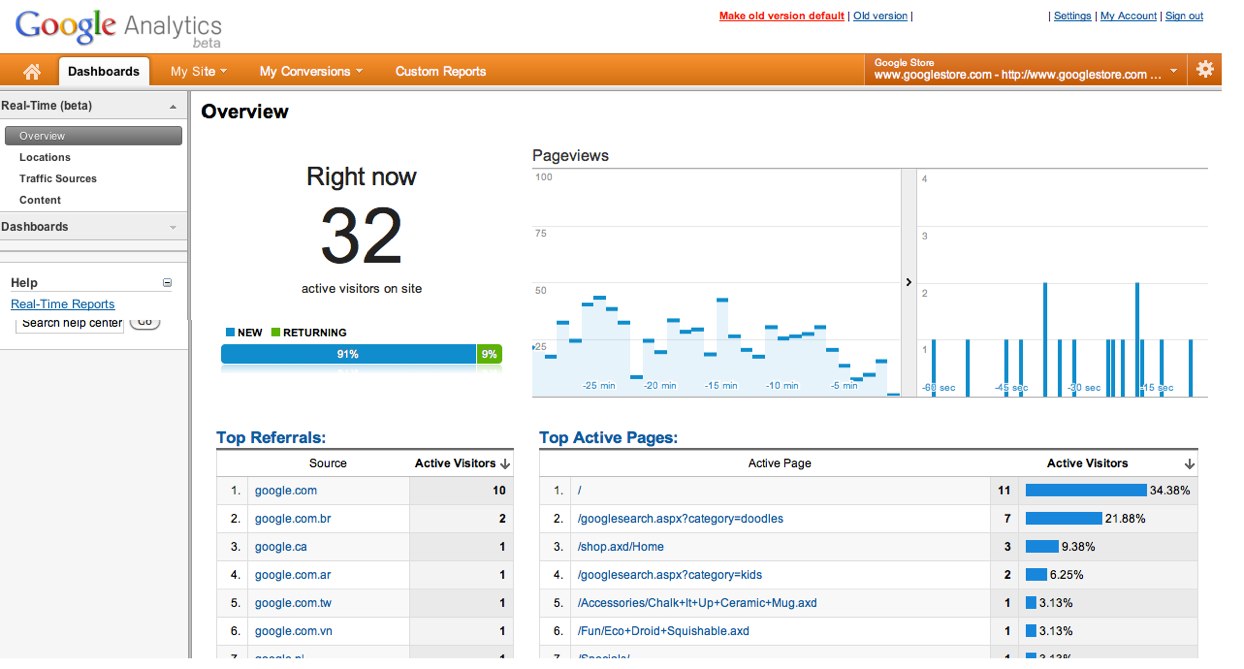Sort Top Active Pages by Active Visitors arrow
1244x669 pixels.
[x=1189, y=464]
